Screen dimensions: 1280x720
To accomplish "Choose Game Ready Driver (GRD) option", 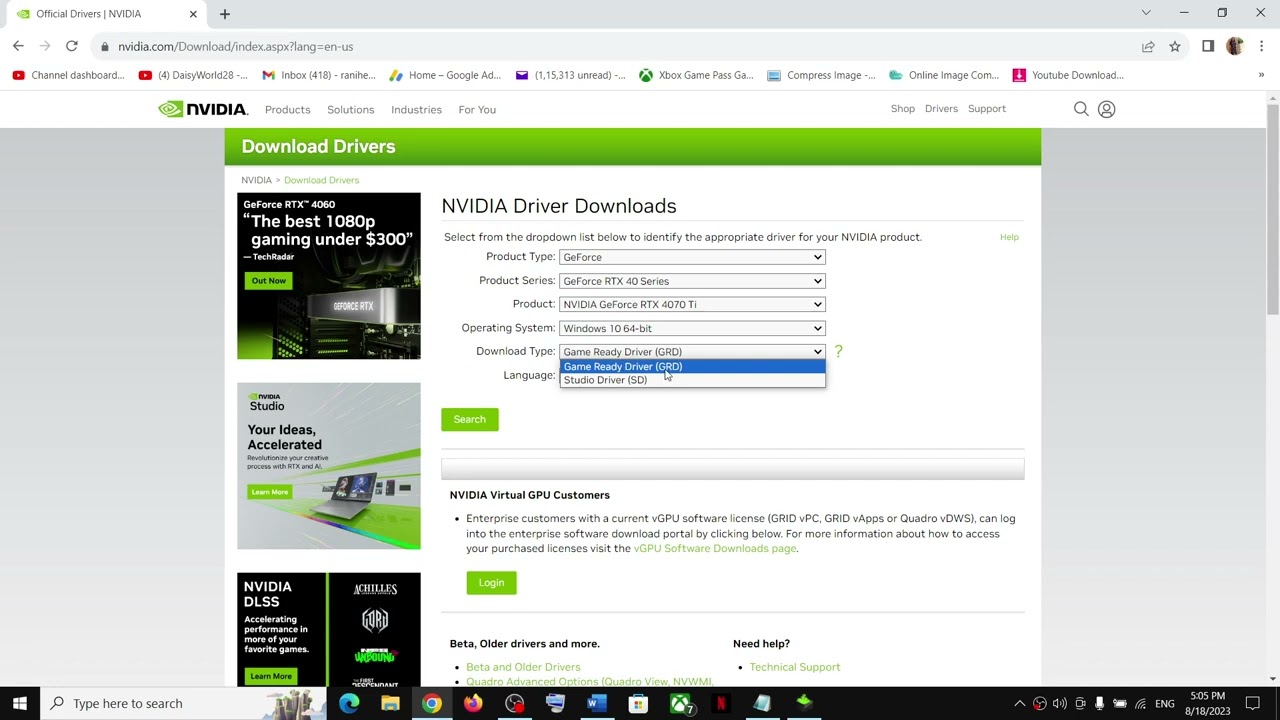I will (x=692, y=366).
